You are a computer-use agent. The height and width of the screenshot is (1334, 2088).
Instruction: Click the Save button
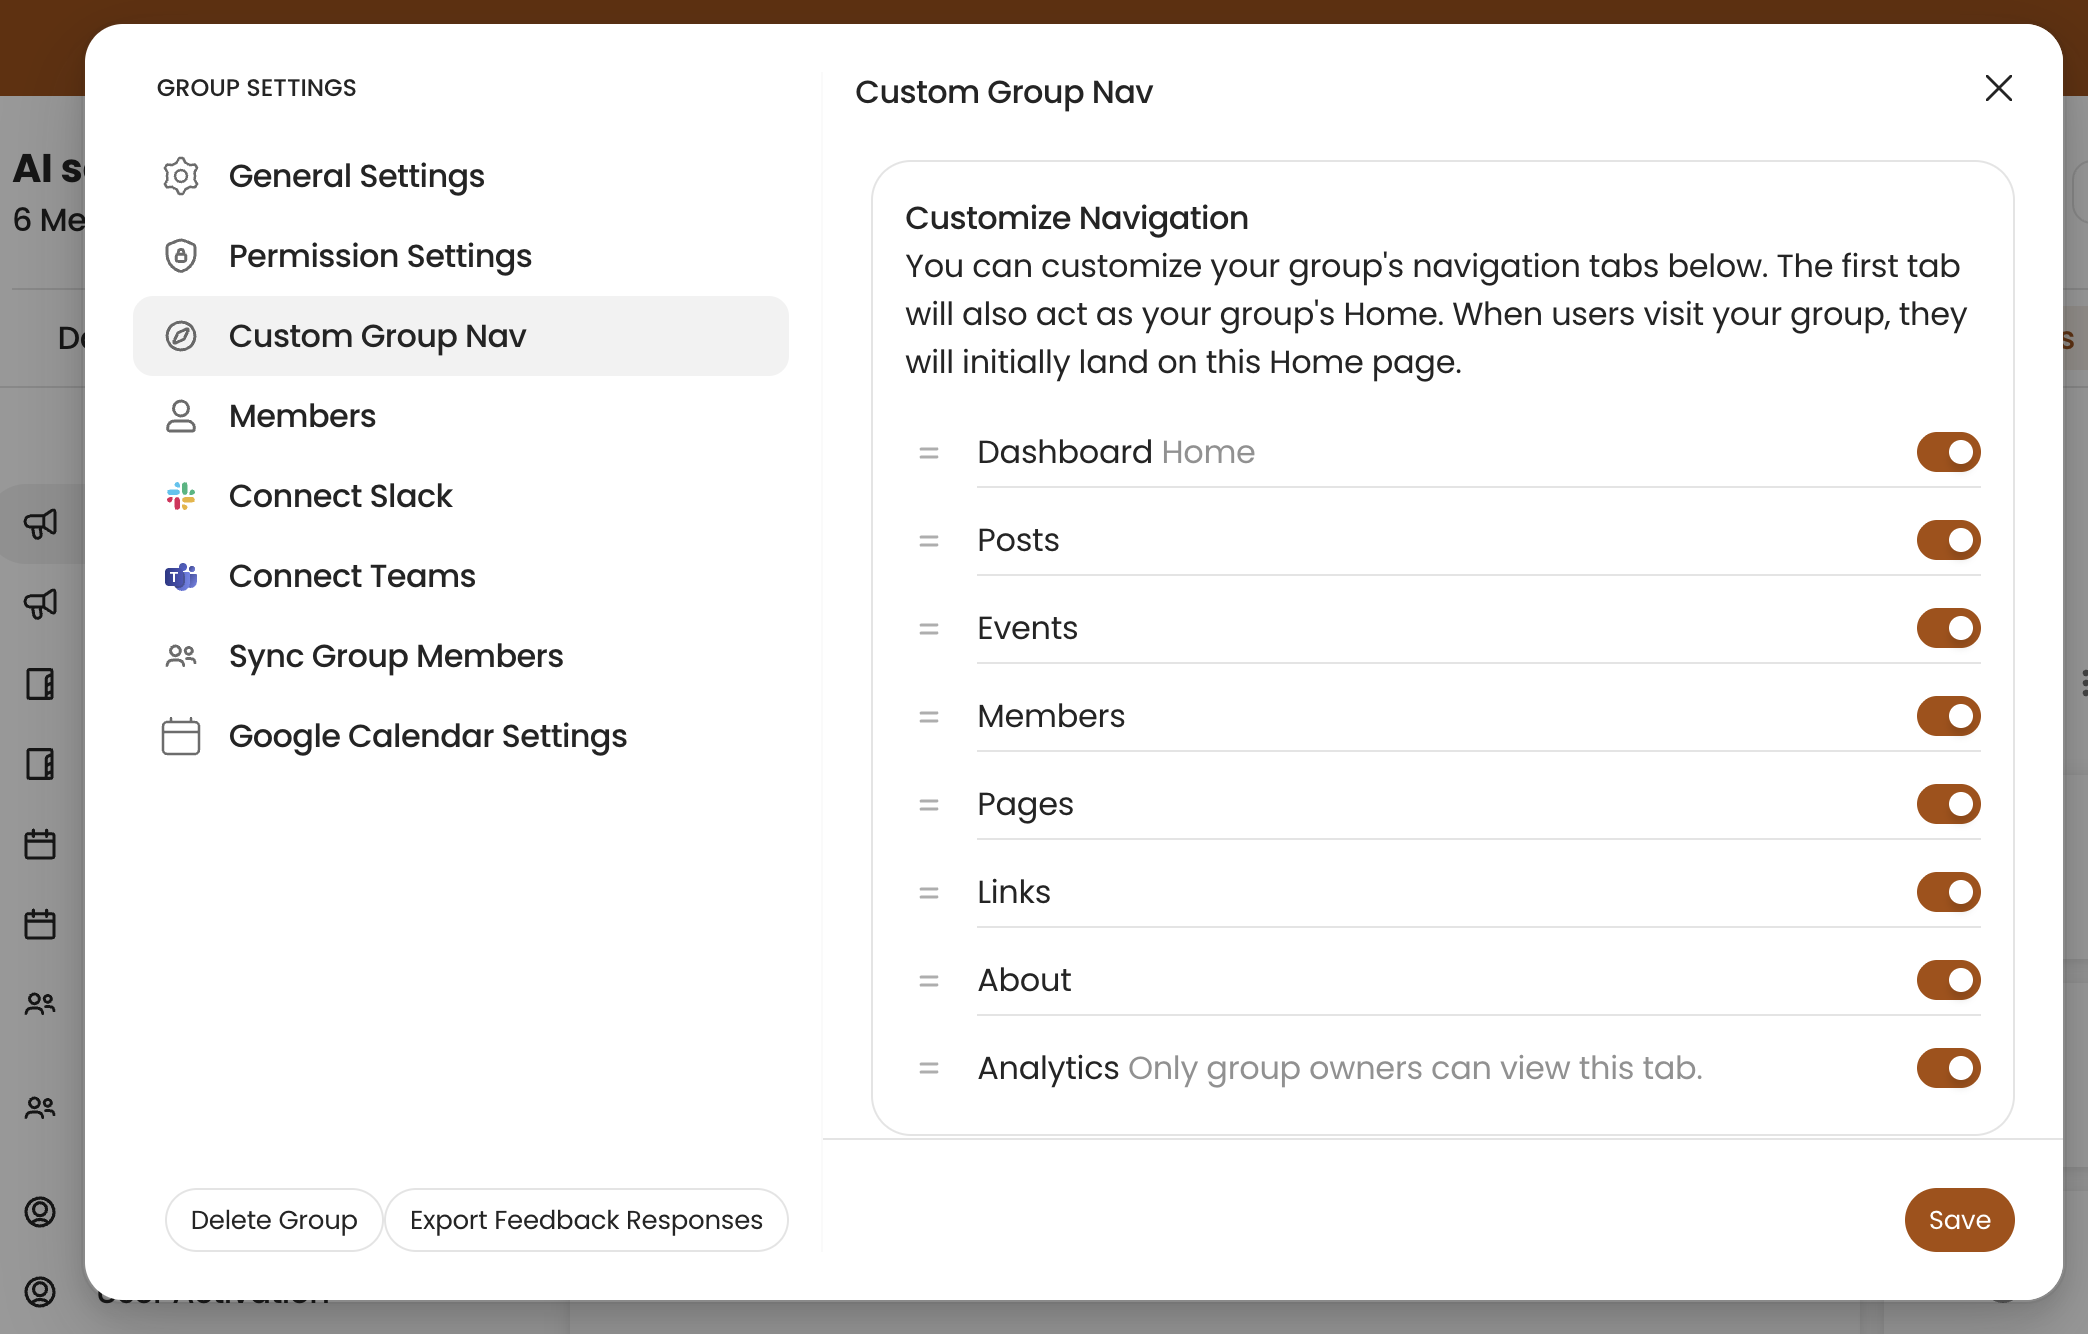(x=1959, y=1220)
